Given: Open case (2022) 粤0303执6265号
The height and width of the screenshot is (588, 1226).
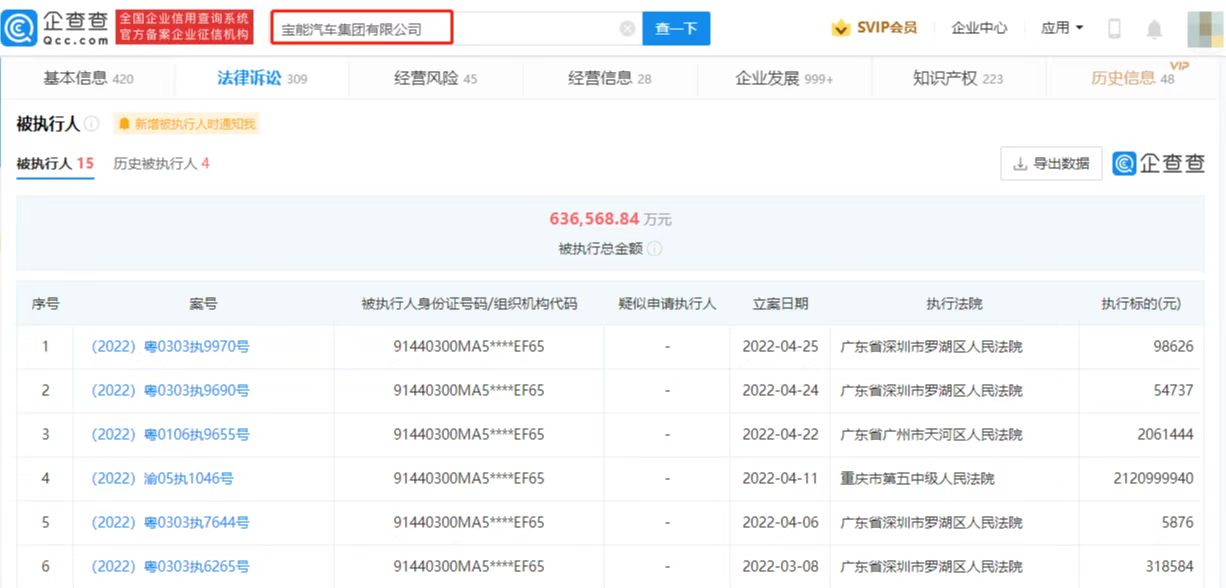Looking at the screenshot, I should click(x=170, y=567).
